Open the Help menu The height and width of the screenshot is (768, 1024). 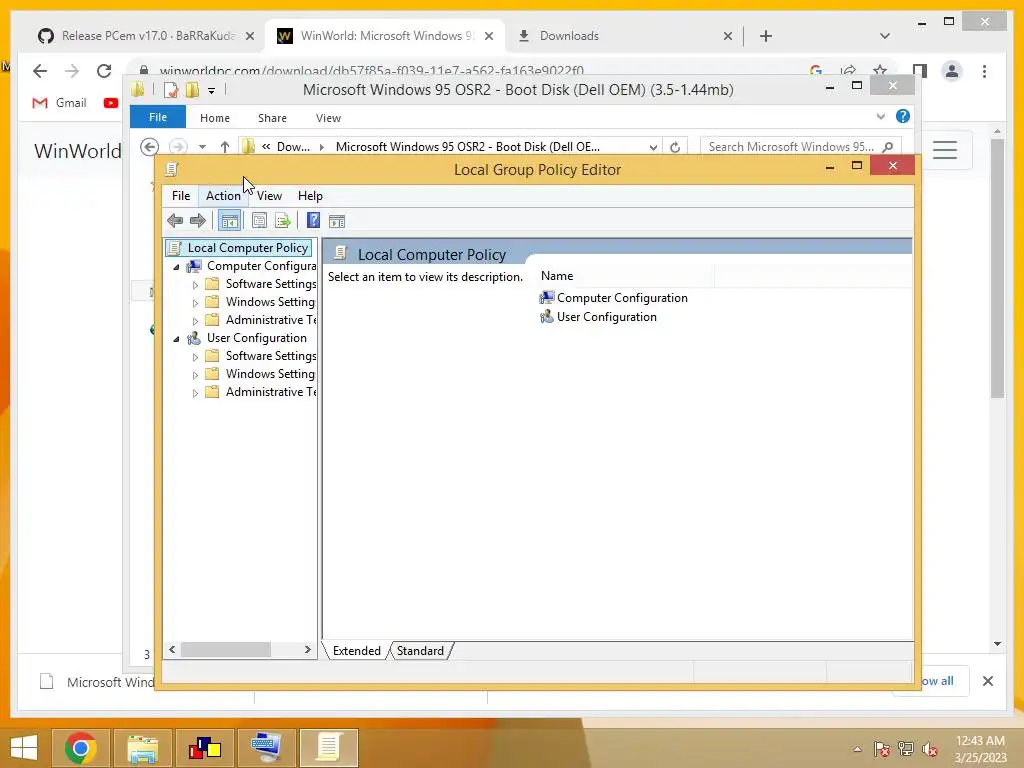tap(310, 196)
